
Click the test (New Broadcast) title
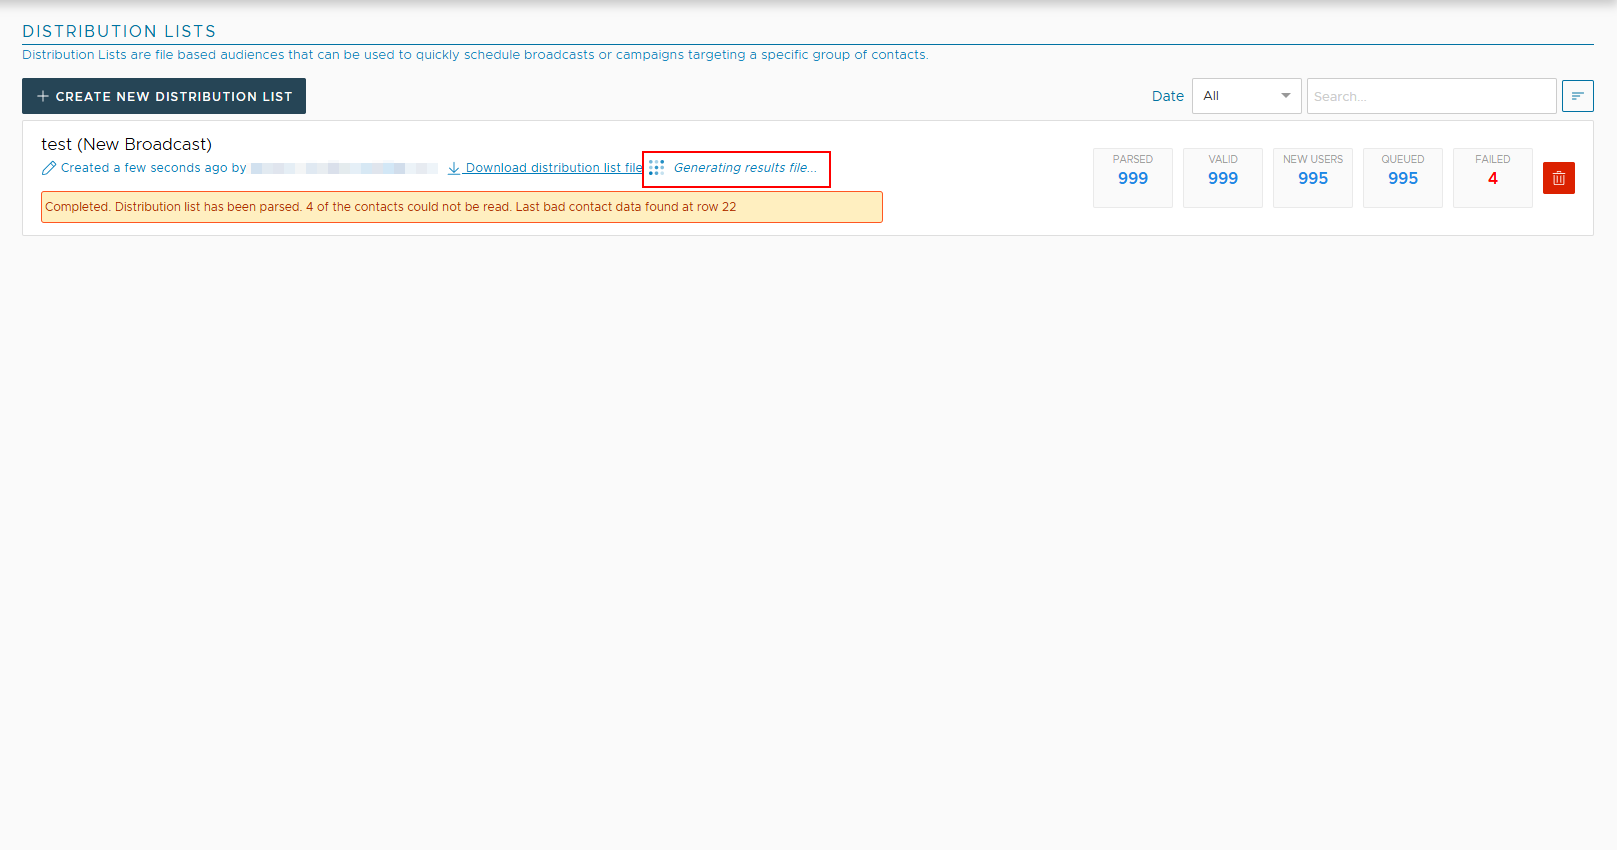coord(126,145)
